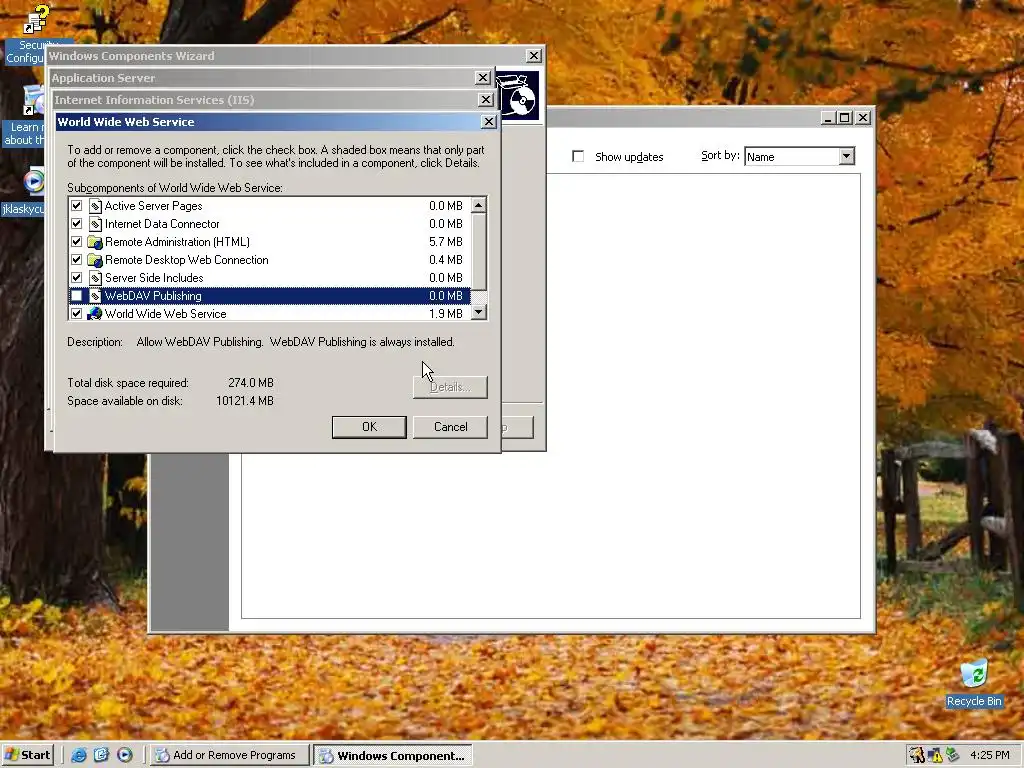1024x768 pixels.
Task: Select the 'Server Side Includes' row text
Action: click(154, 278)
